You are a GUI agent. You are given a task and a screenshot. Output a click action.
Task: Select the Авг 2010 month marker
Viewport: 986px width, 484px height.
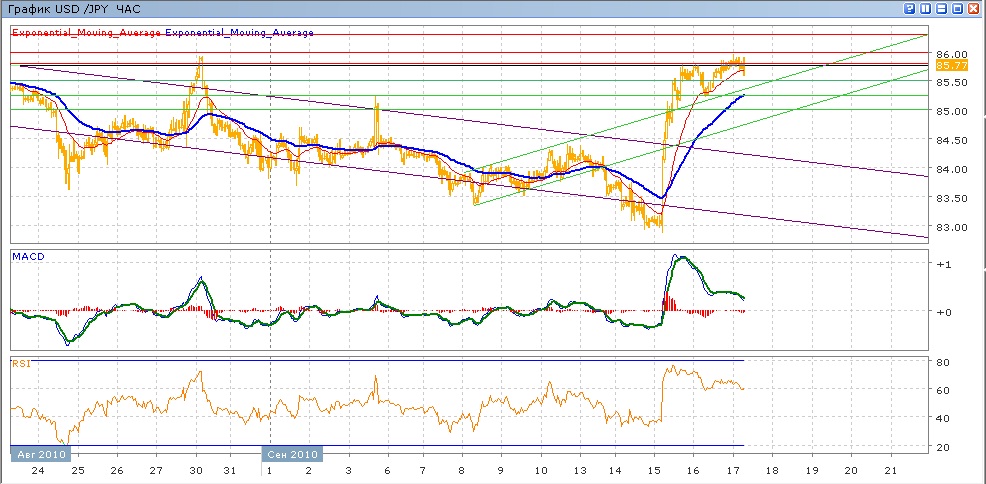[37, 453]
